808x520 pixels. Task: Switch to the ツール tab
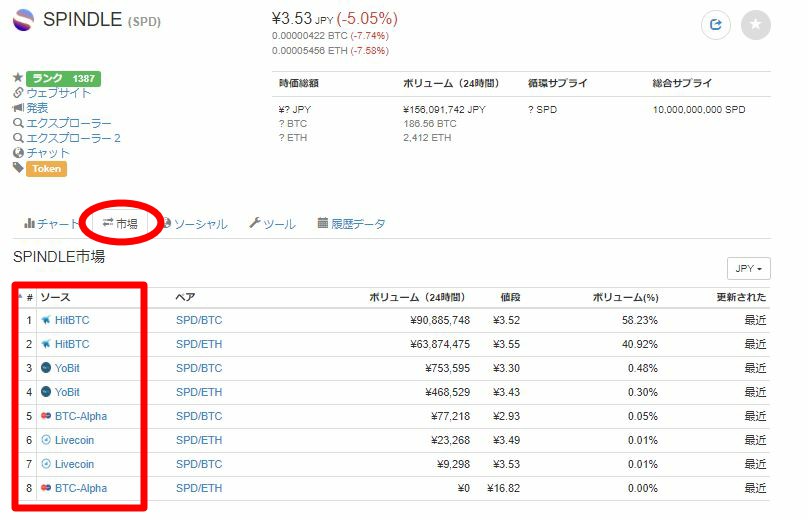click(273, 224)
